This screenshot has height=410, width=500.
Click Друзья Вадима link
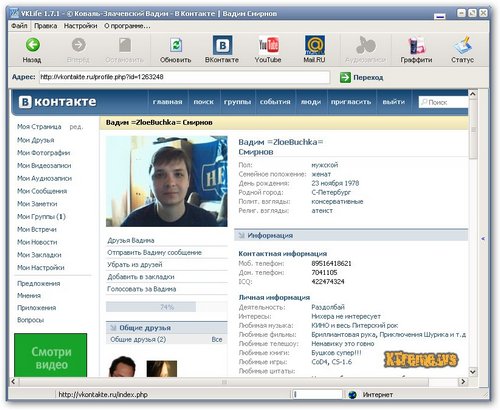[131, 240]
